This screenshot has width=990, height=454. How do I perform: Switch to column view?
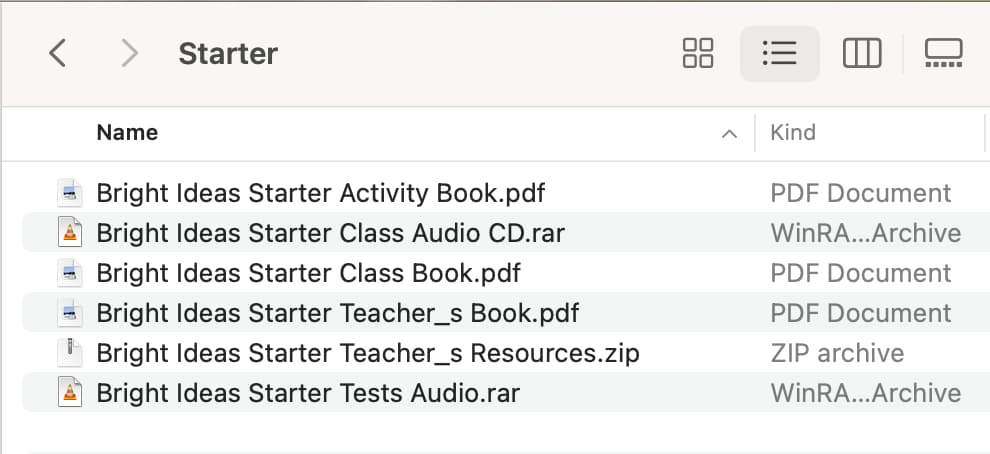(862, 53)
